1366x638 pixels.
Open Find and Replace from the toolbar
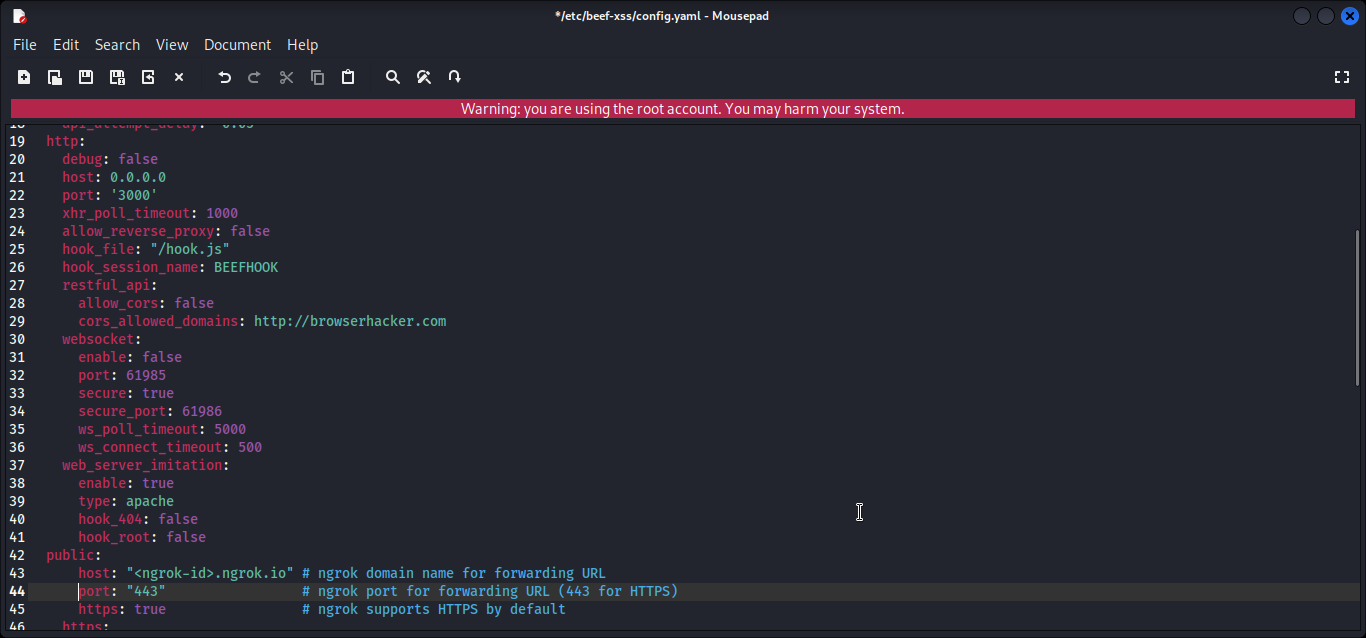pyautogui.click(x=424, y=77)
